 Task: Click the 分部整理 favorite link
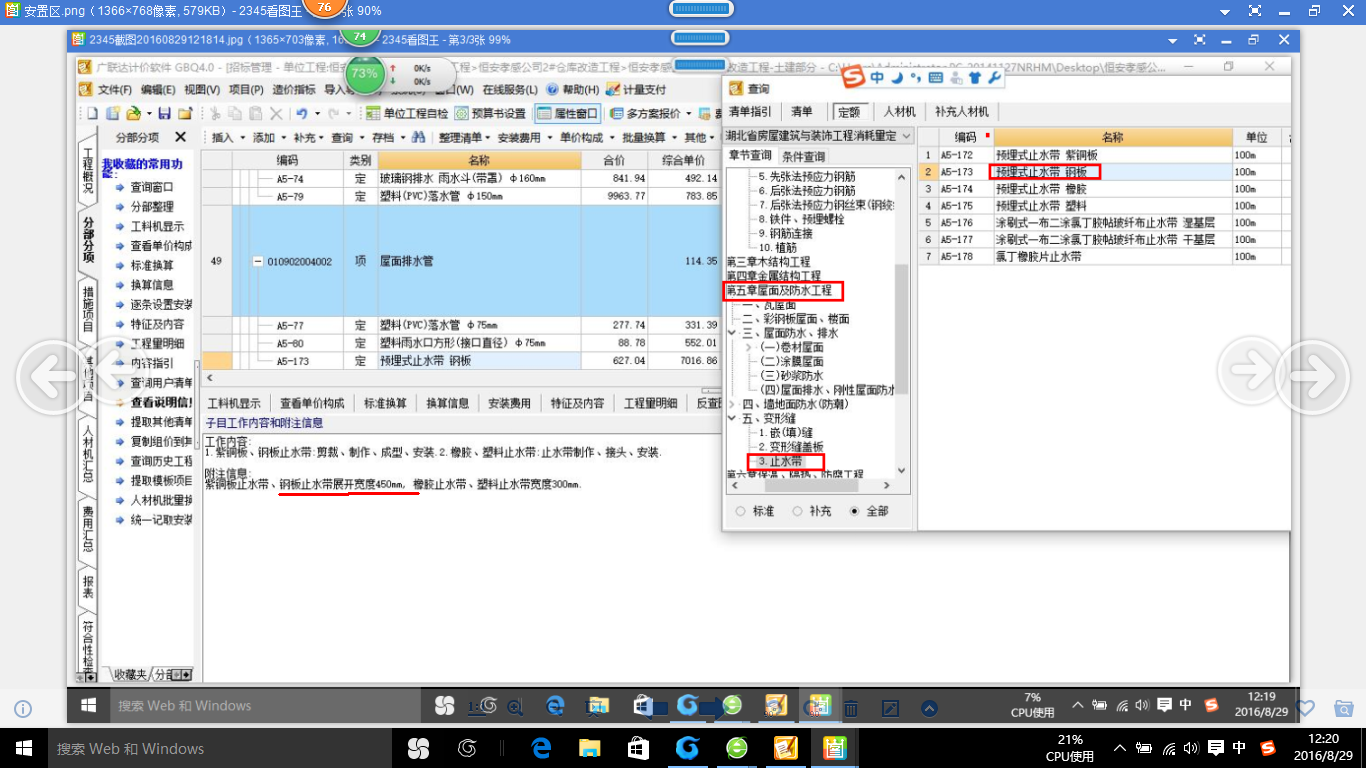click(152, 207)
